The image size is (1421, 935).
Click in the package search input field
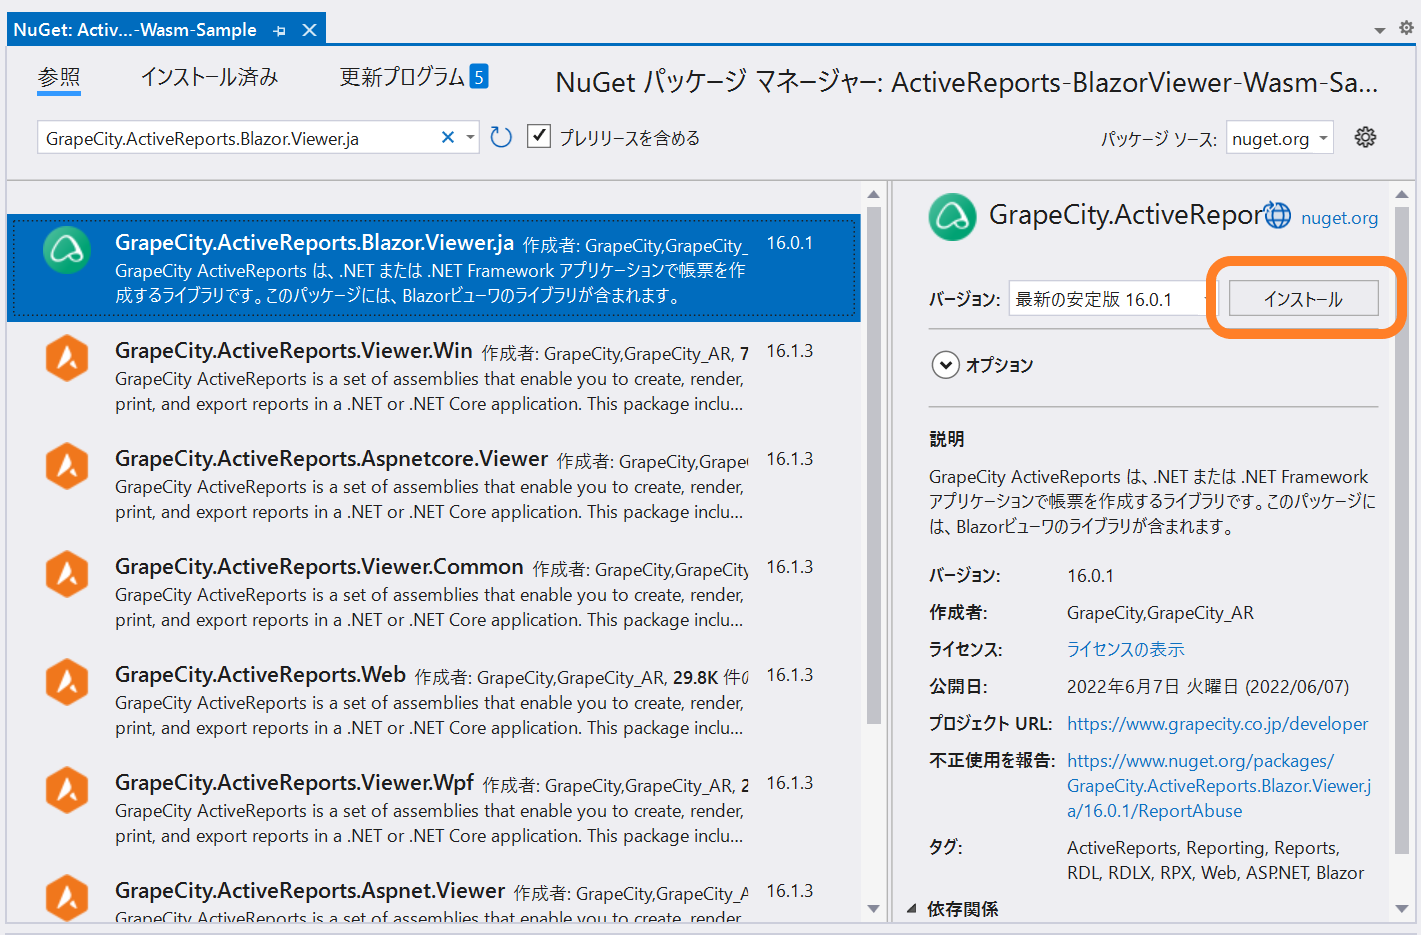[x=240, y=138]
